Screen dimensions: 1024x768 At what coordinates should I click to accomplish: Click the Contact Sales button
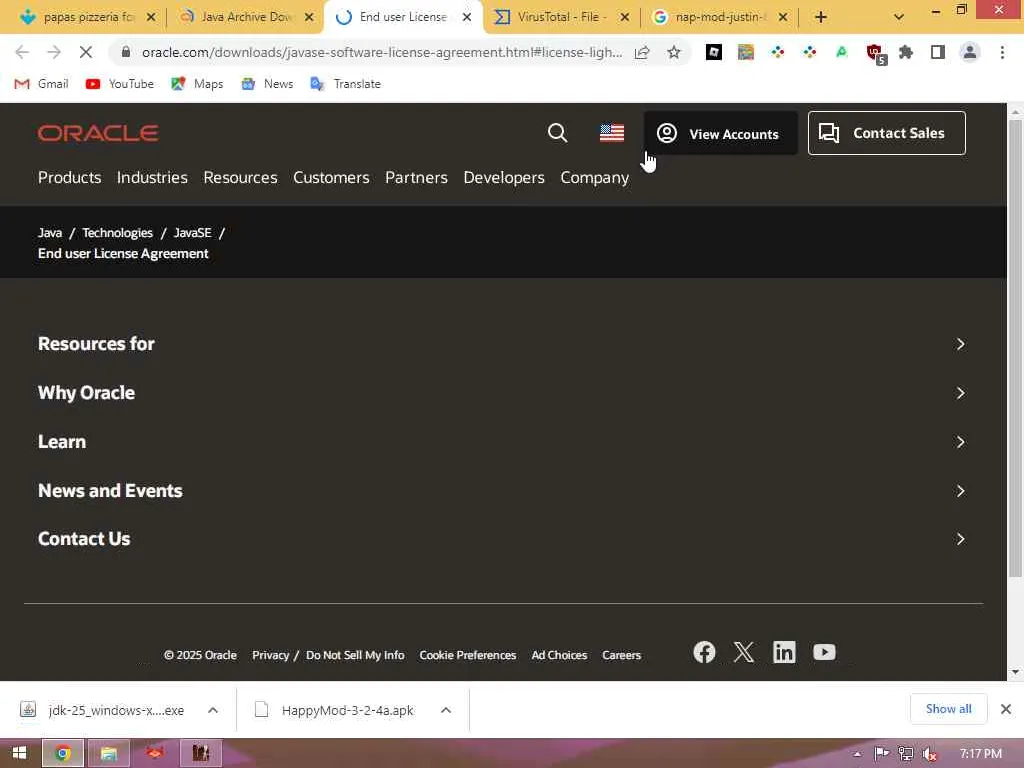pos(886,133)
